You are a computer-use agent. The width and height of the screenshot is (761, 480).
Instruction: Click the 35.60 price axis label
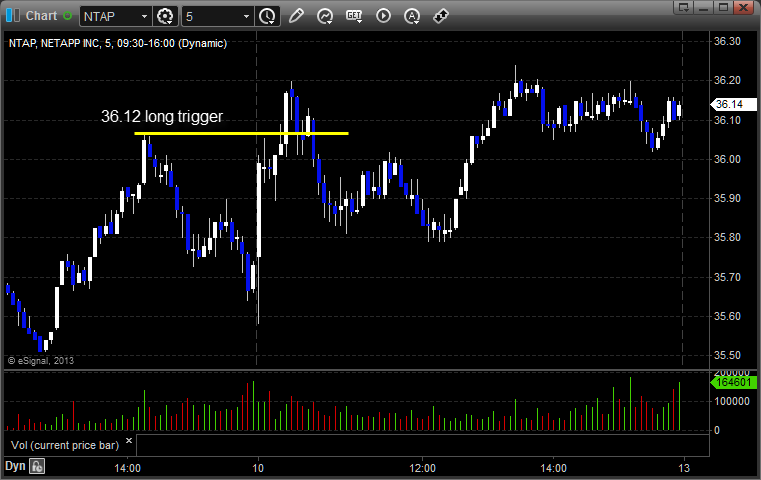[727, 316]
